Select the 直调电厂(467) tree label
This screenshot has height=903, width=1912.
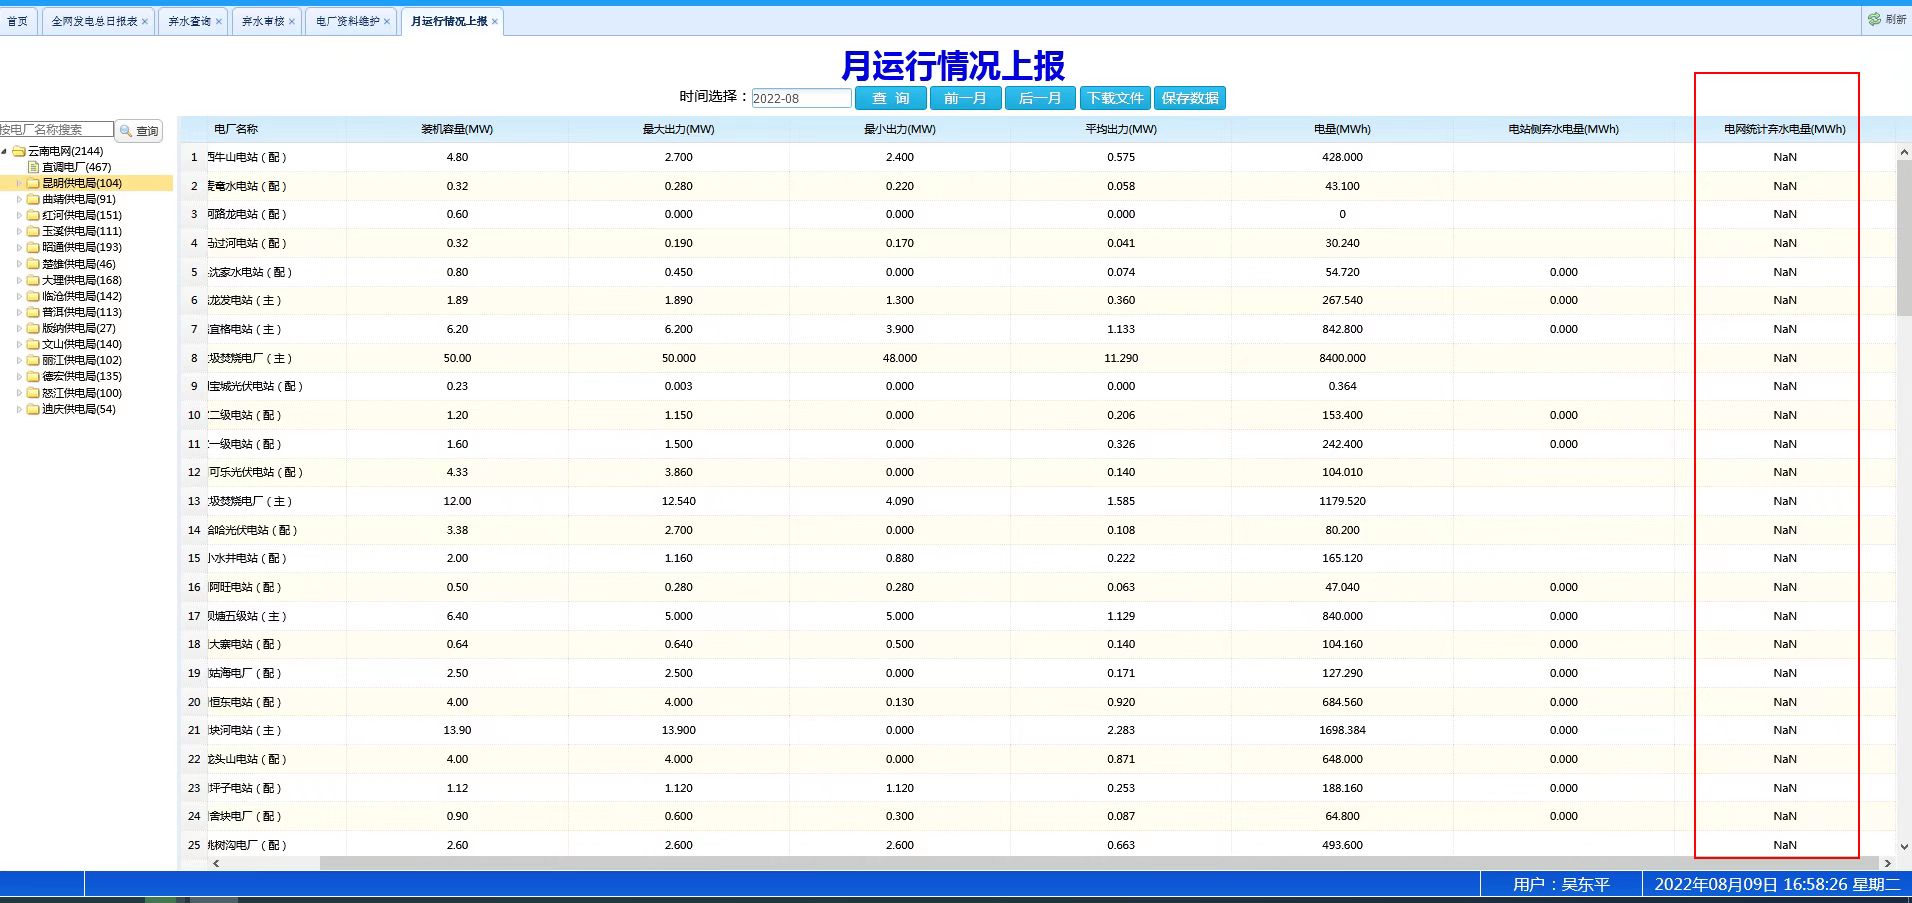[x=77, y=167]
